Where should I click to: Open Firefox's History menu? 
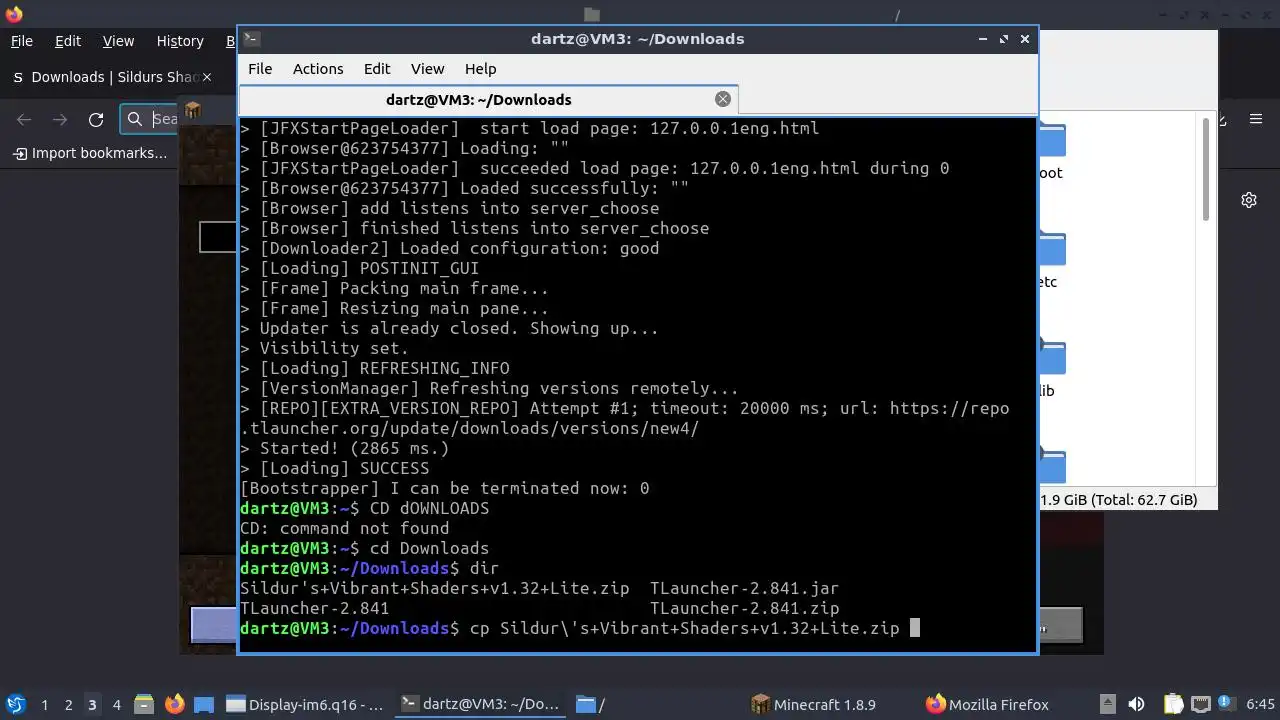tap(180, 41)
